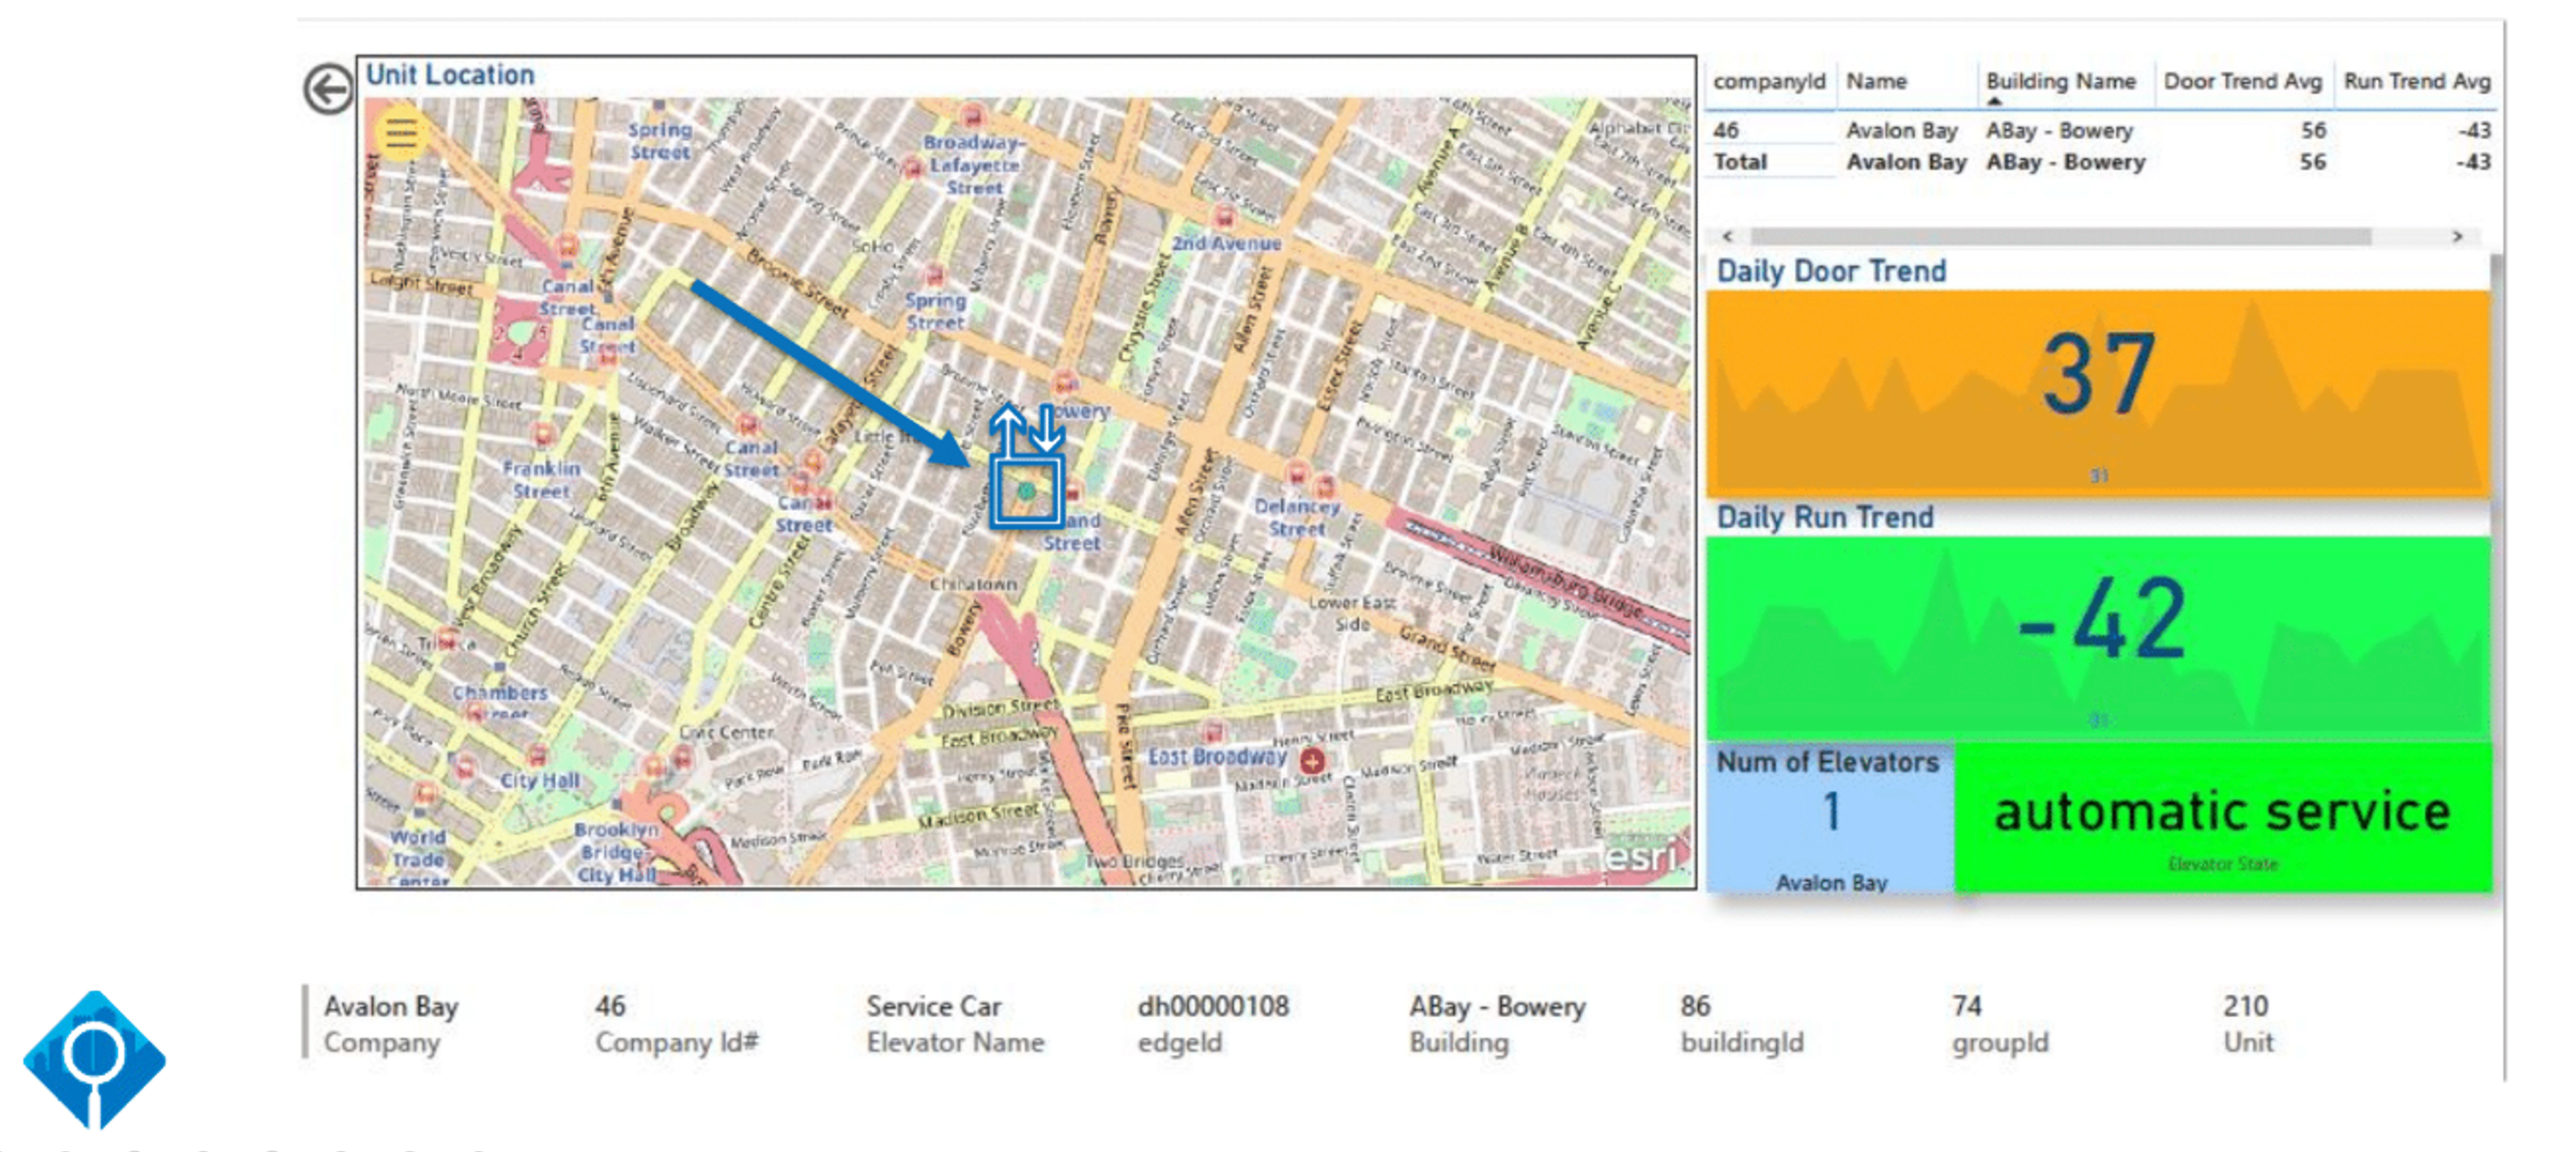Screen dimensions: 2560x1152
Task: Click the automatic service state card
Action: click(x=2223, y=818)
